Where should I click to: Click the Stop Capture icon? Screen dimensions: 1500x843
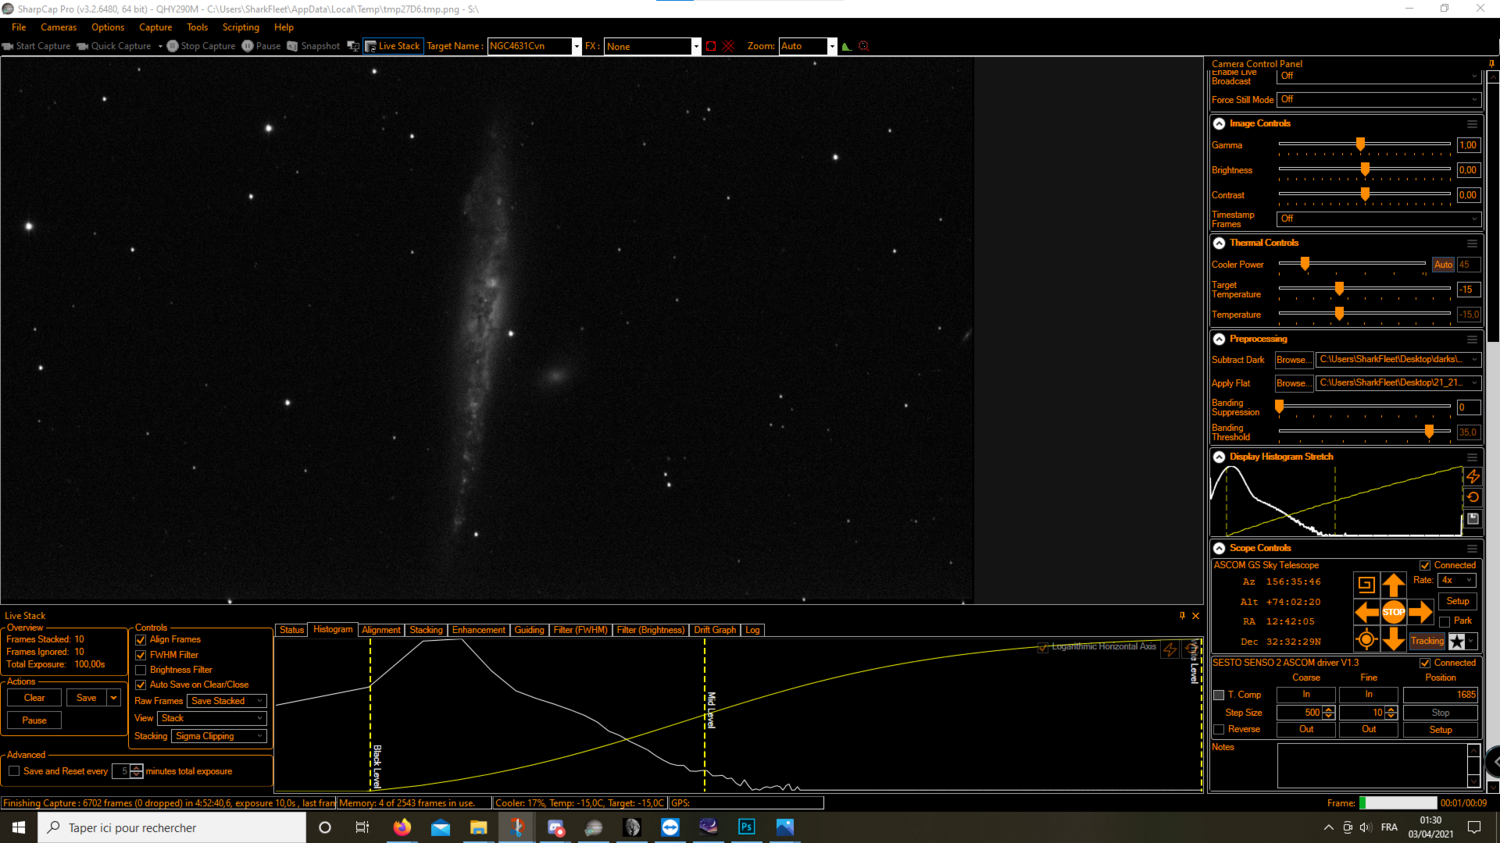[x=173, y=45]
